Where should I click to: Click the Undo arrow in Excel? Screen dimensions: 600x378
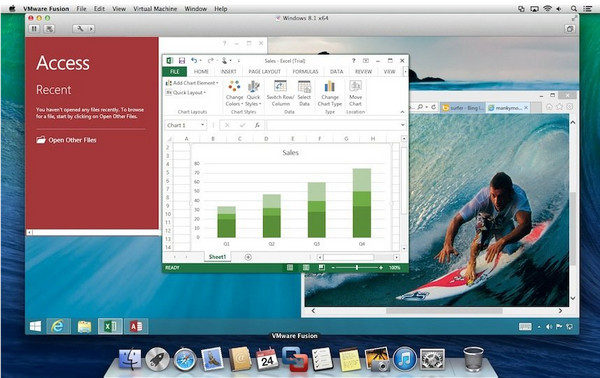click(194, 60)
